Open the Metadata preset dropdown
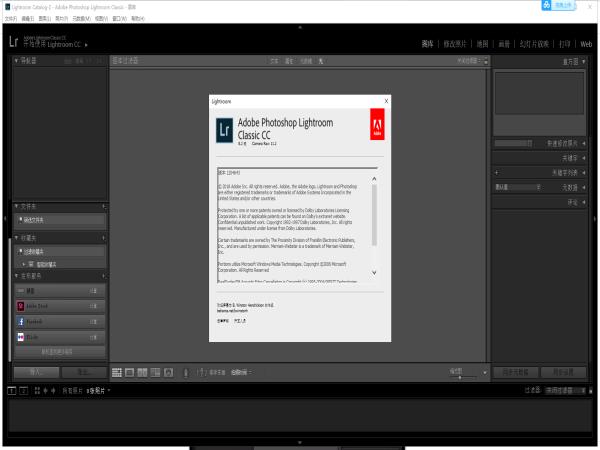 (x=517, y=187)
